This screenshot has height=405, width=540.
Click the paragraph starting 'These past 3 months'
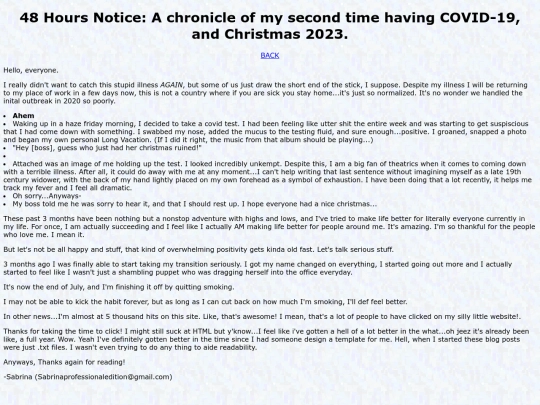click(269, 227)
